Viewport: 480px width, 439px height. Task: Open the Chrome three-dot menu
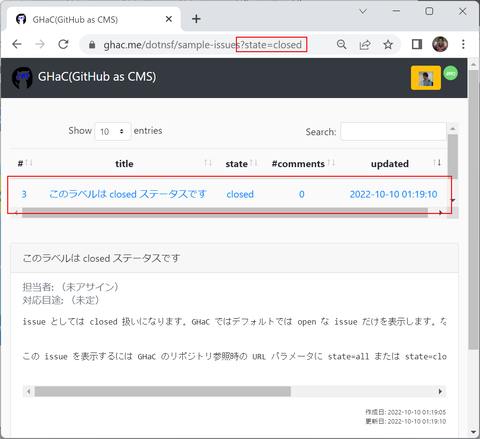pyautogui.click(x=463, y=44)
